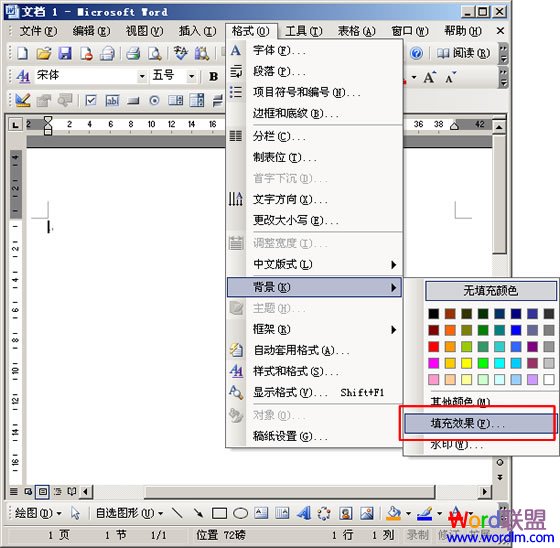Click the Print icon in toolbar
Viewport: 560px width, 548px height.
pos(133,54)
